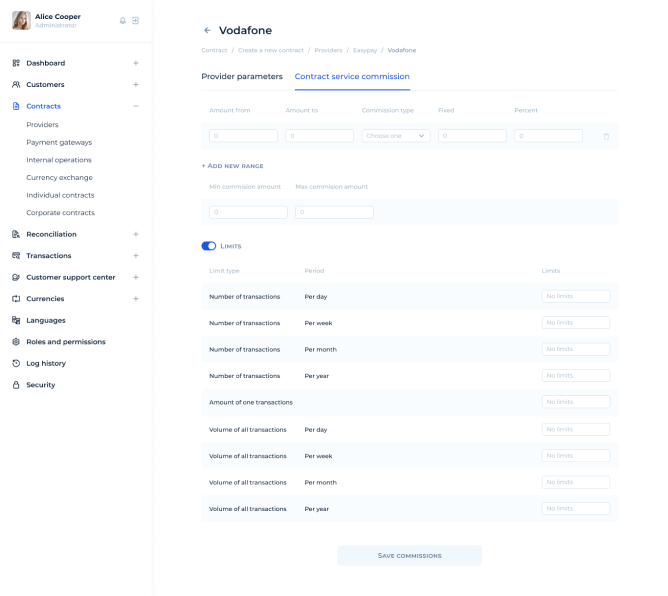Viewport: 668px width, 596px height.
Task: Open Log history in sidebar
Action: 46,363
